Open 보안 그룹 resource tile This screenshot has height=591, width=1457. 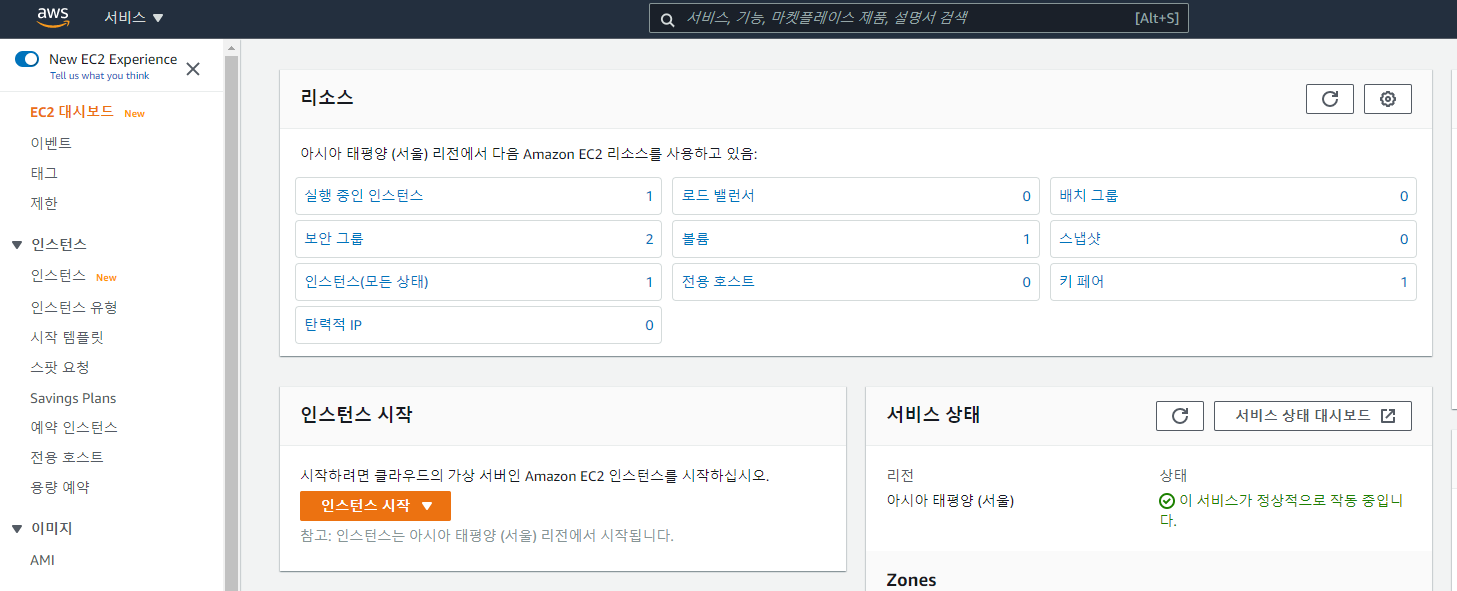(x=479, y=239)
